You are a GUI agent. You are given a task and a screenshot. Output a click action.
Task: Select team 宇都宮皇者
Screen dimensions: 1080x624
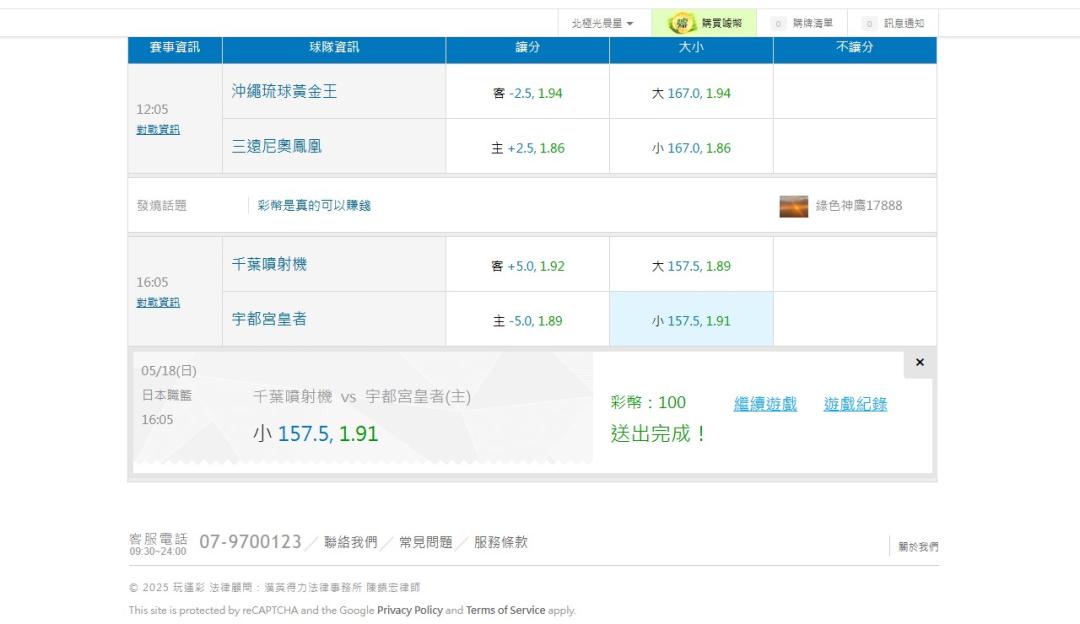pos(269,319)
